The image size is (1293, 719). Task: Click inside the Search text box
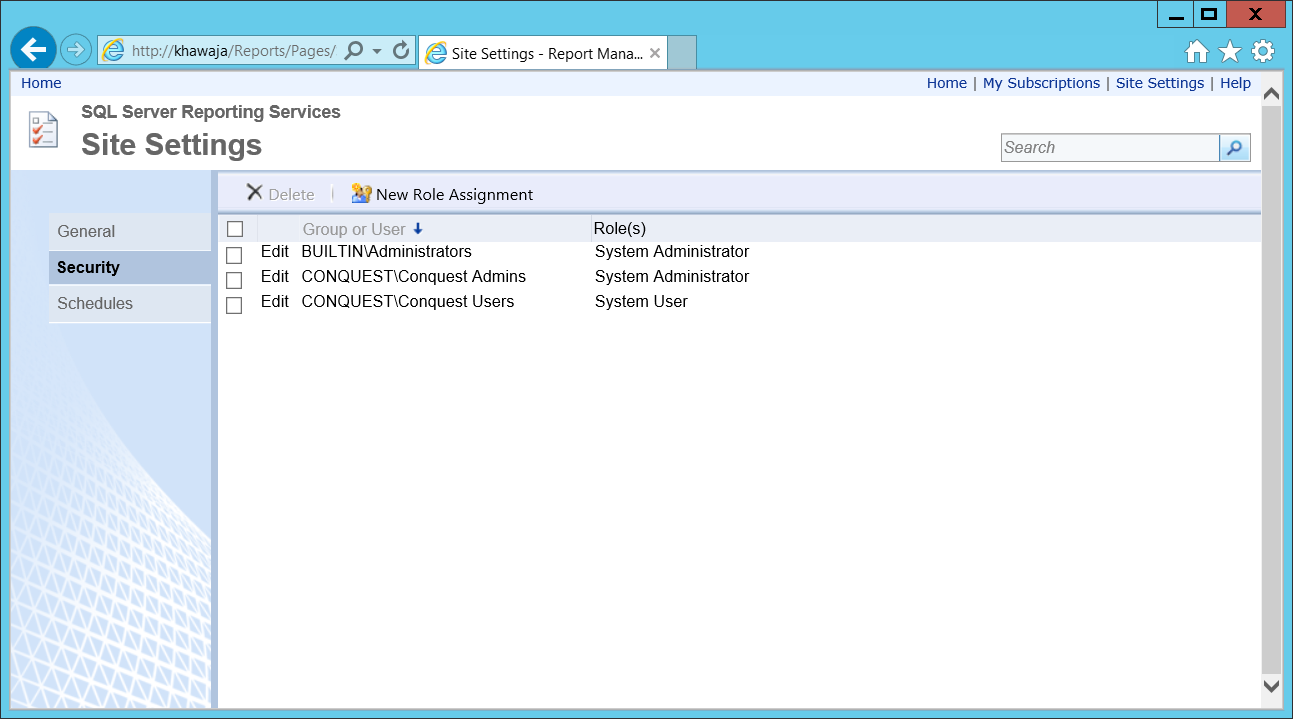tap(1110, 148)
